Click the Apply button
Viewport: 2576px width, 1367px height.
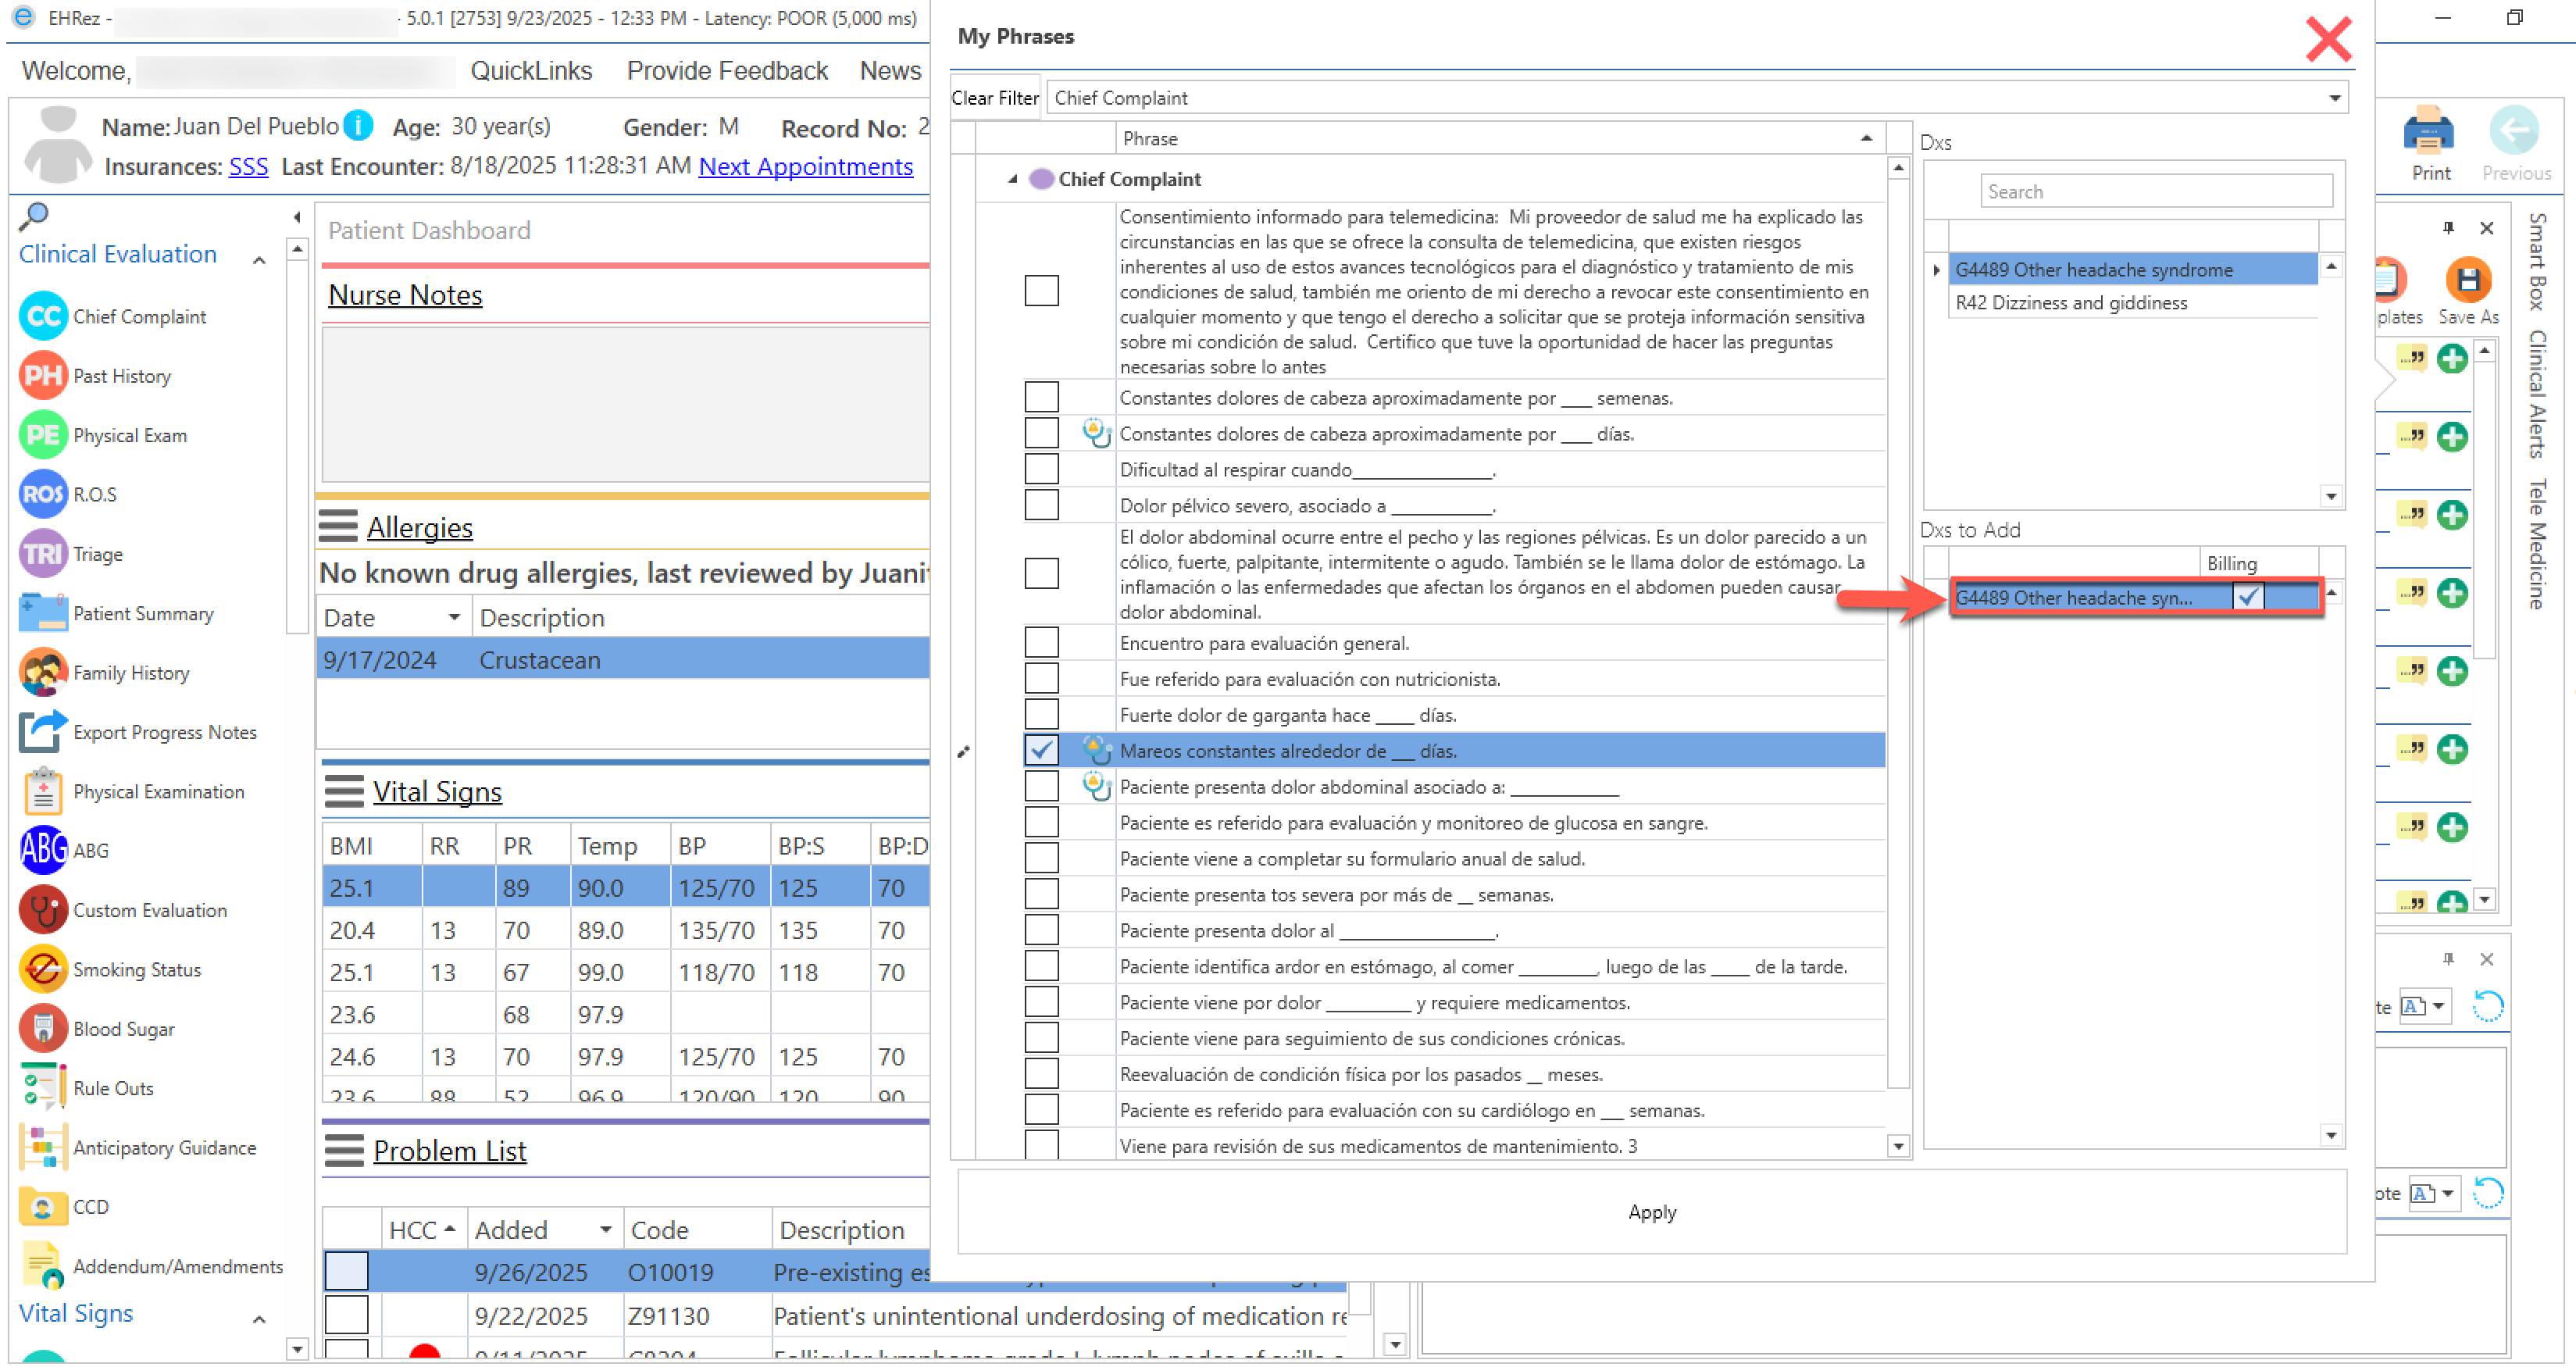tap(1651, 1212)
